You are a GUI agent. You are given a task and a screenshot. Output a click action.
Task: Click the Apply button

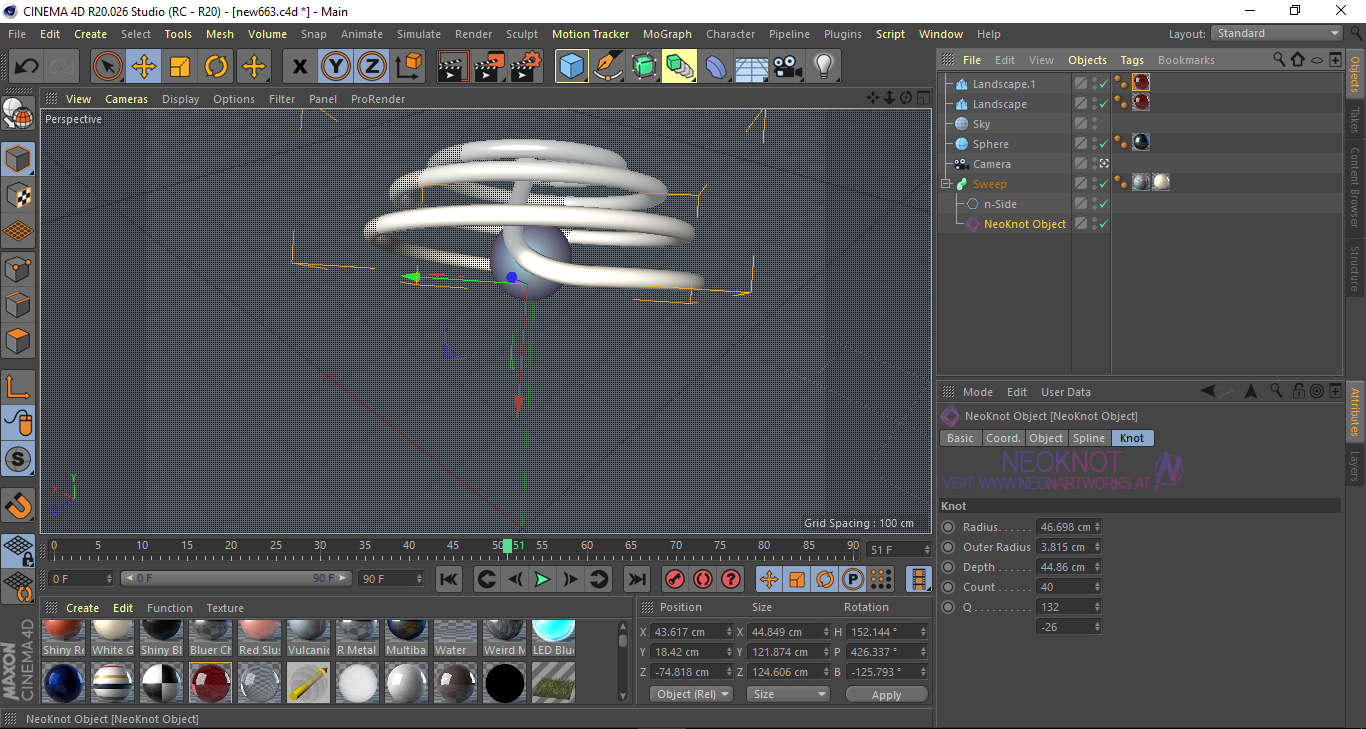tap(886, 694)
